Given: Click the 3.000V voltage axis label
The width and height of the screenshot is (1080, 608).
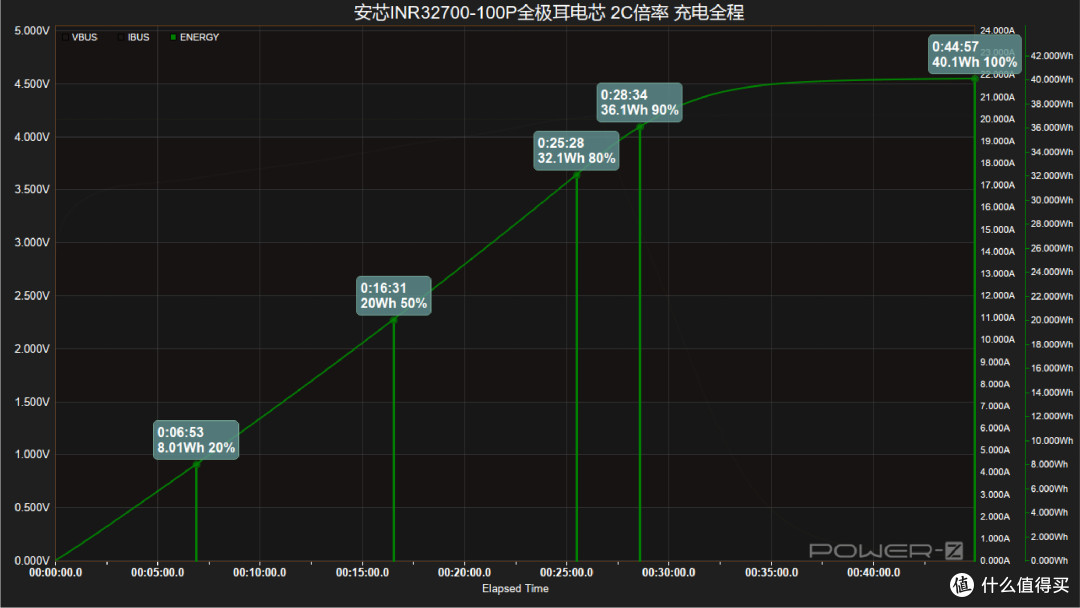Looking at the screenshot, I should [x=32, y=242].
